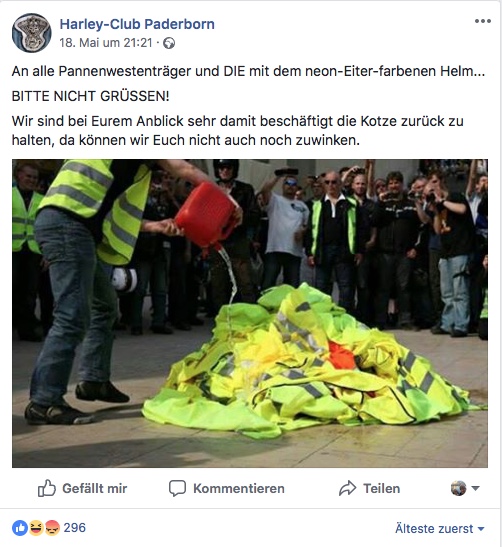502x547 pixels.
Task: Like the post via Gefällt mir
Action: click(82, 488)
